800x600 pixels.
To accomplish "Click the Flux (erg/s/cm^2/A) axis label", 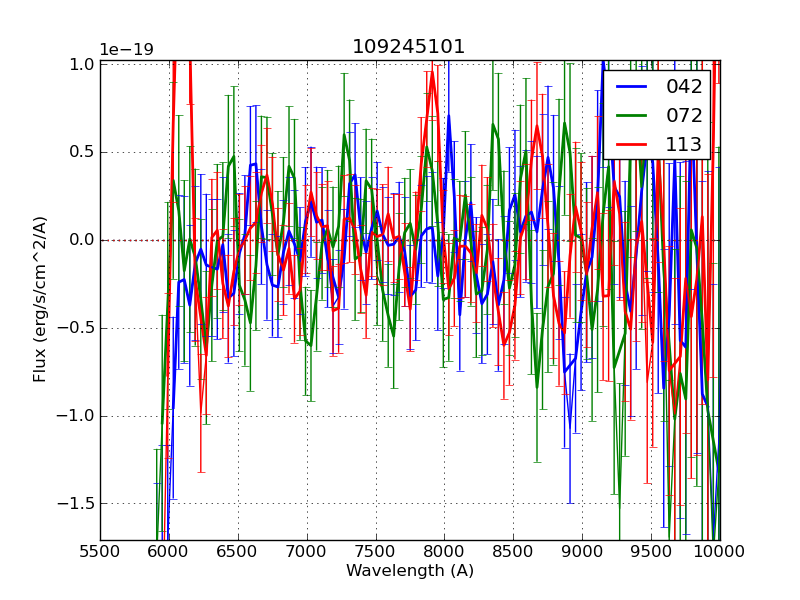I will pos(41,299).
